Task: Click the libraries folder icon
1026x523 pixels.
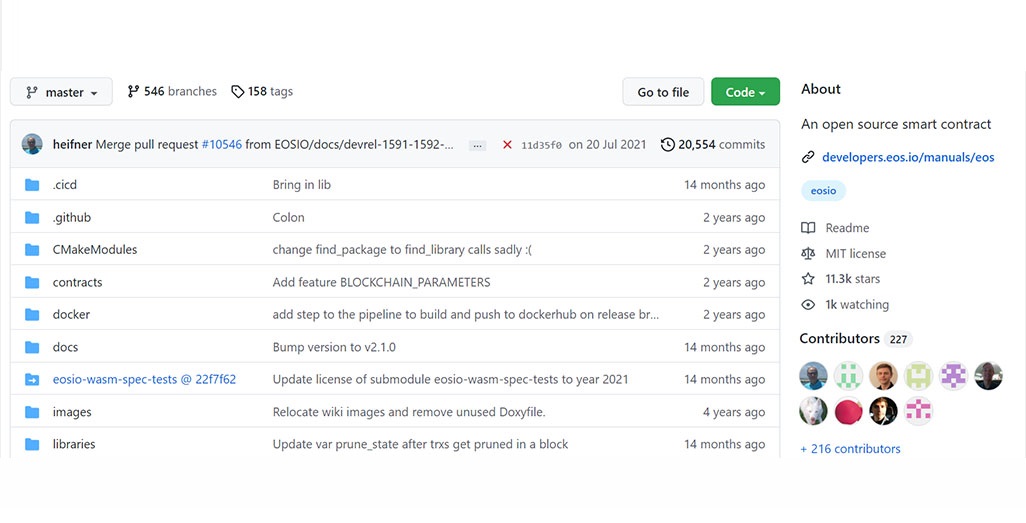Action: [x=32, y=444]
